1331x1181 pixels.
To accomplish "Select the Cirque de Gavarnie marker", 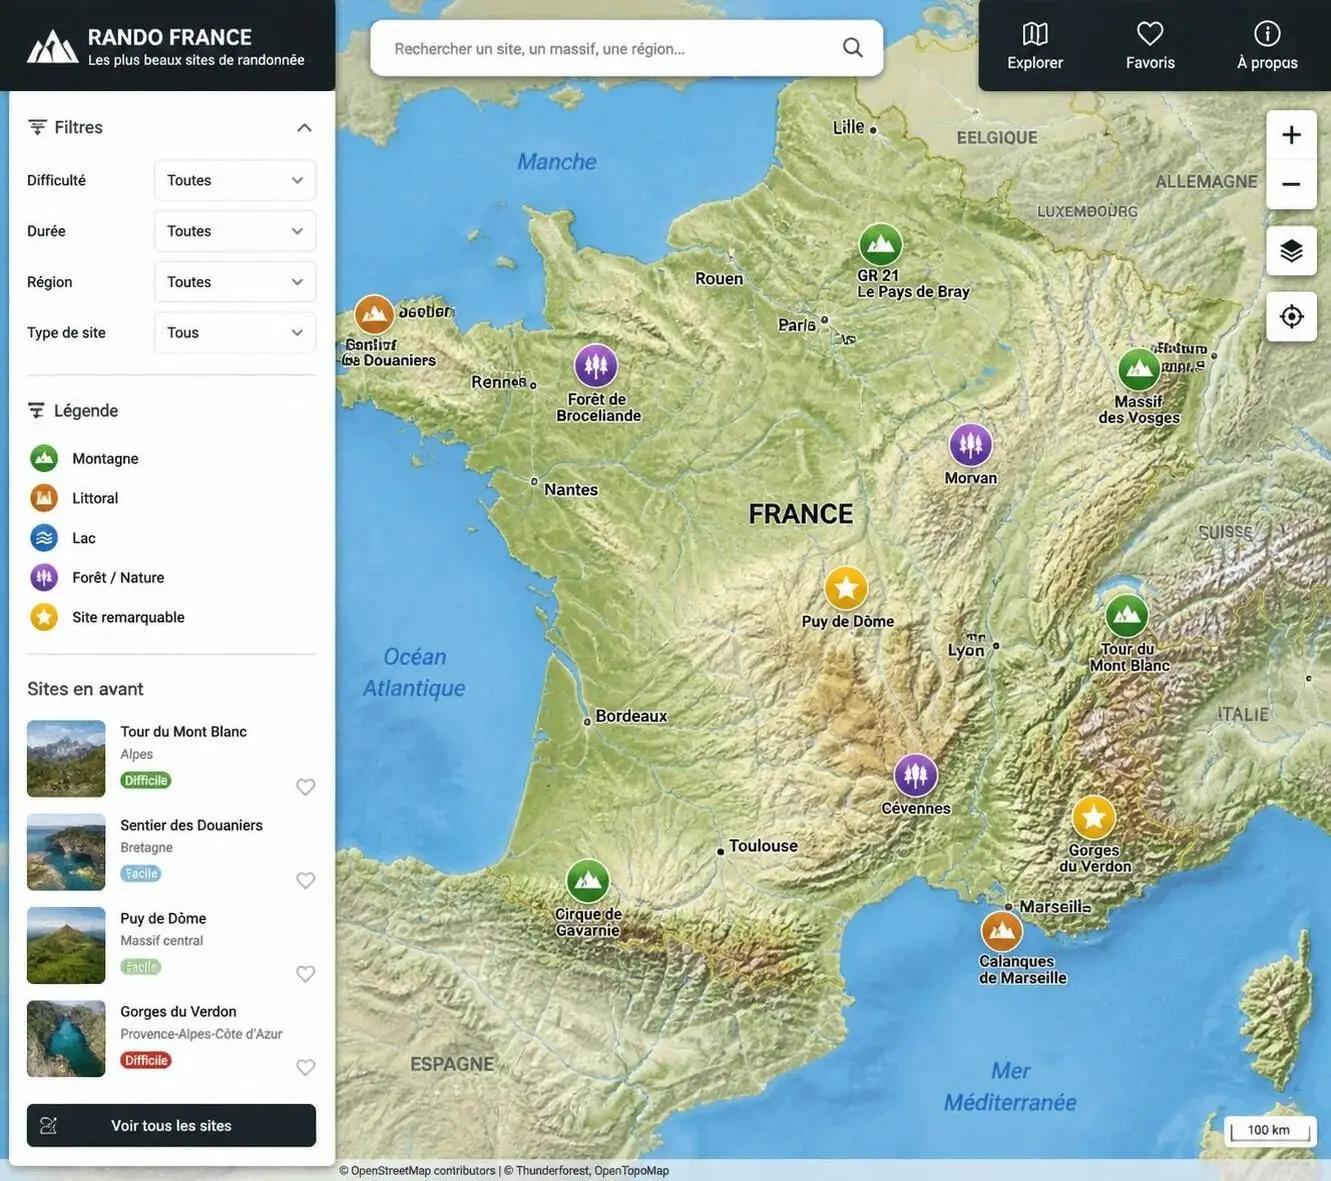I will click(588, 881).
